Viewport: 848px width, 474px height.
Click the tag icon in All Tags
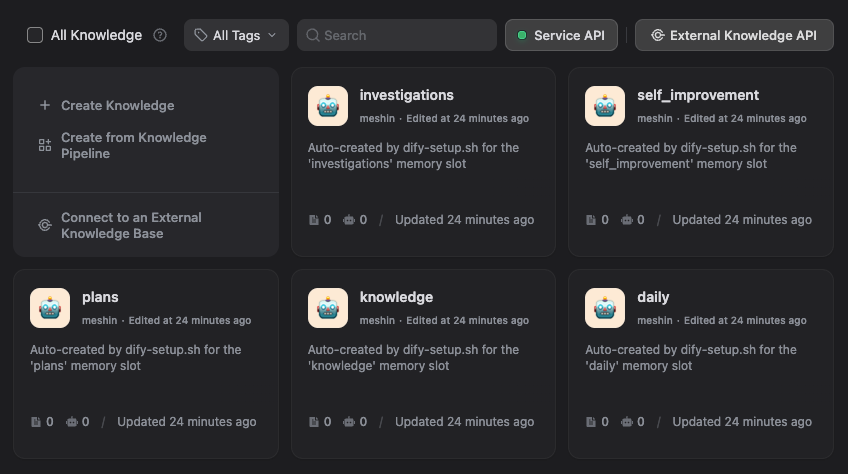201,35
